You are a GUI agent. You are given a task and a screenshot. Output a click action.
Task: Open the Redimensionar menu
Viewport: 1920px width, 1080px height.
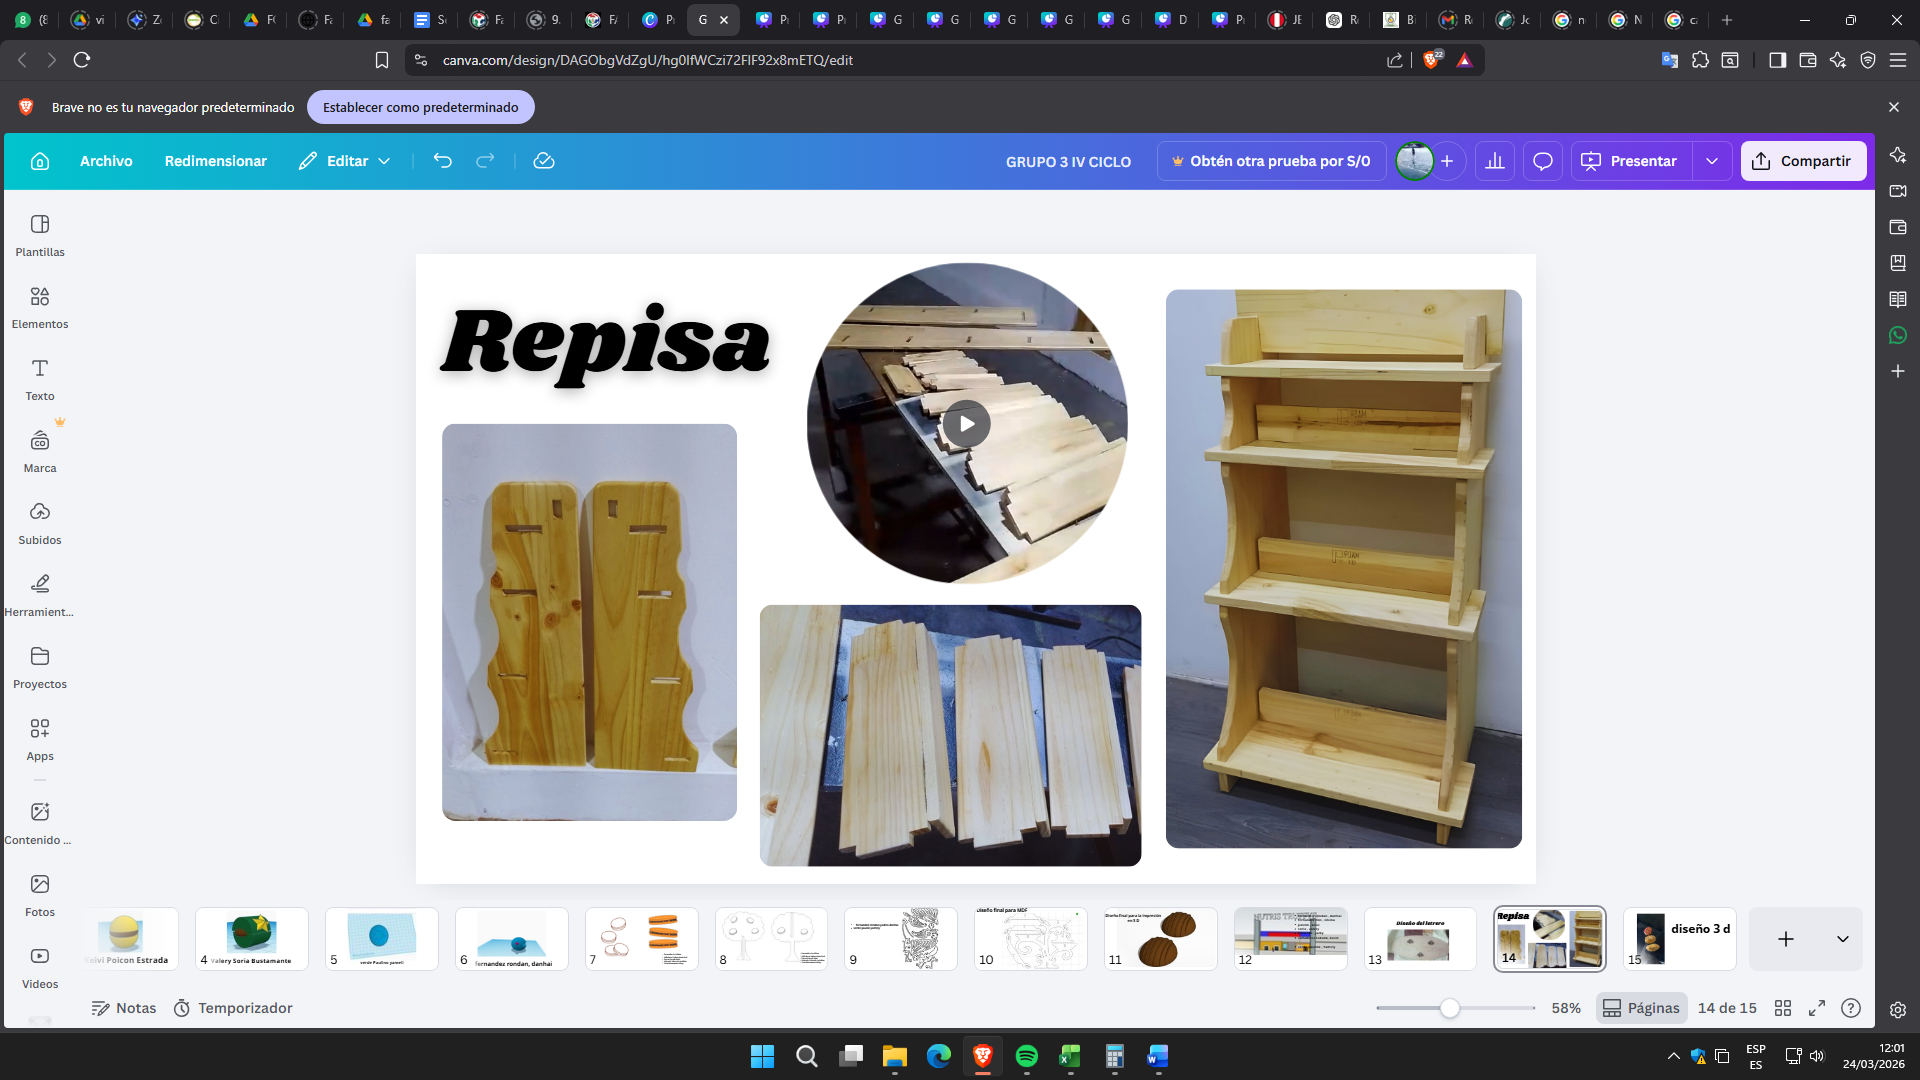pos(215,161)
